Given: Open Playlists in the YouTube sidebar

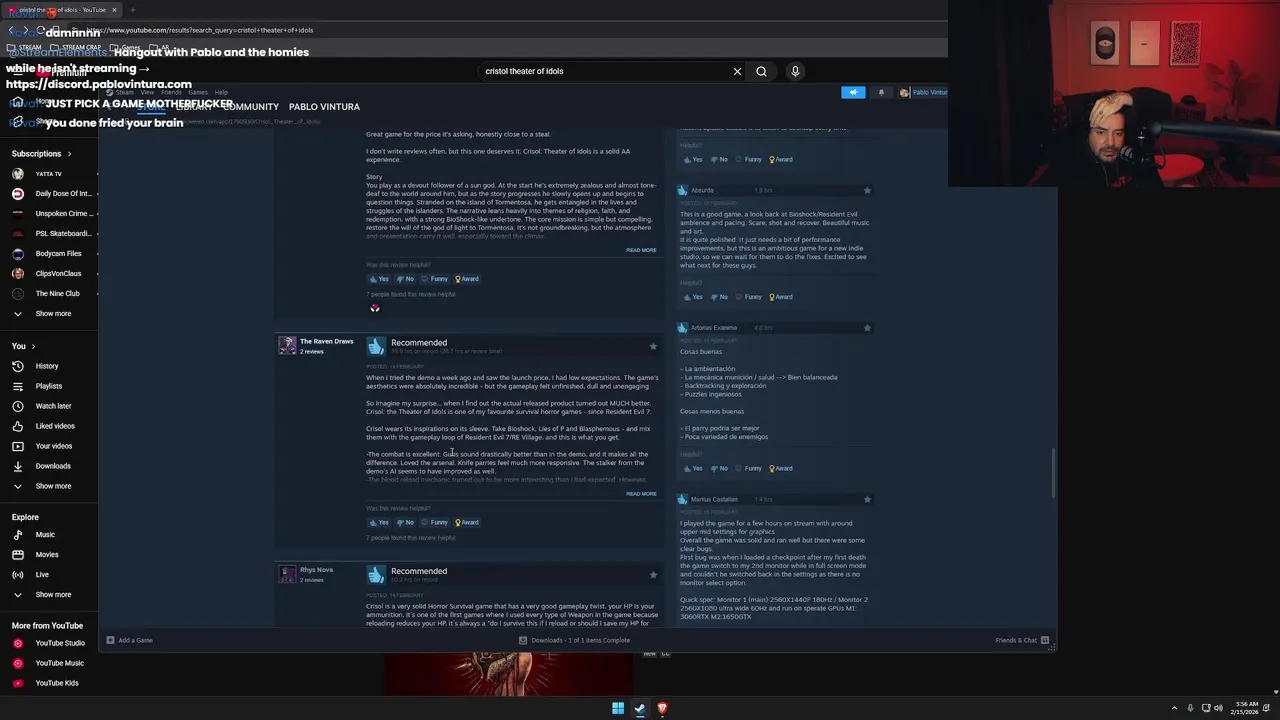Looking at the screenshot, I should pos(48,386).
